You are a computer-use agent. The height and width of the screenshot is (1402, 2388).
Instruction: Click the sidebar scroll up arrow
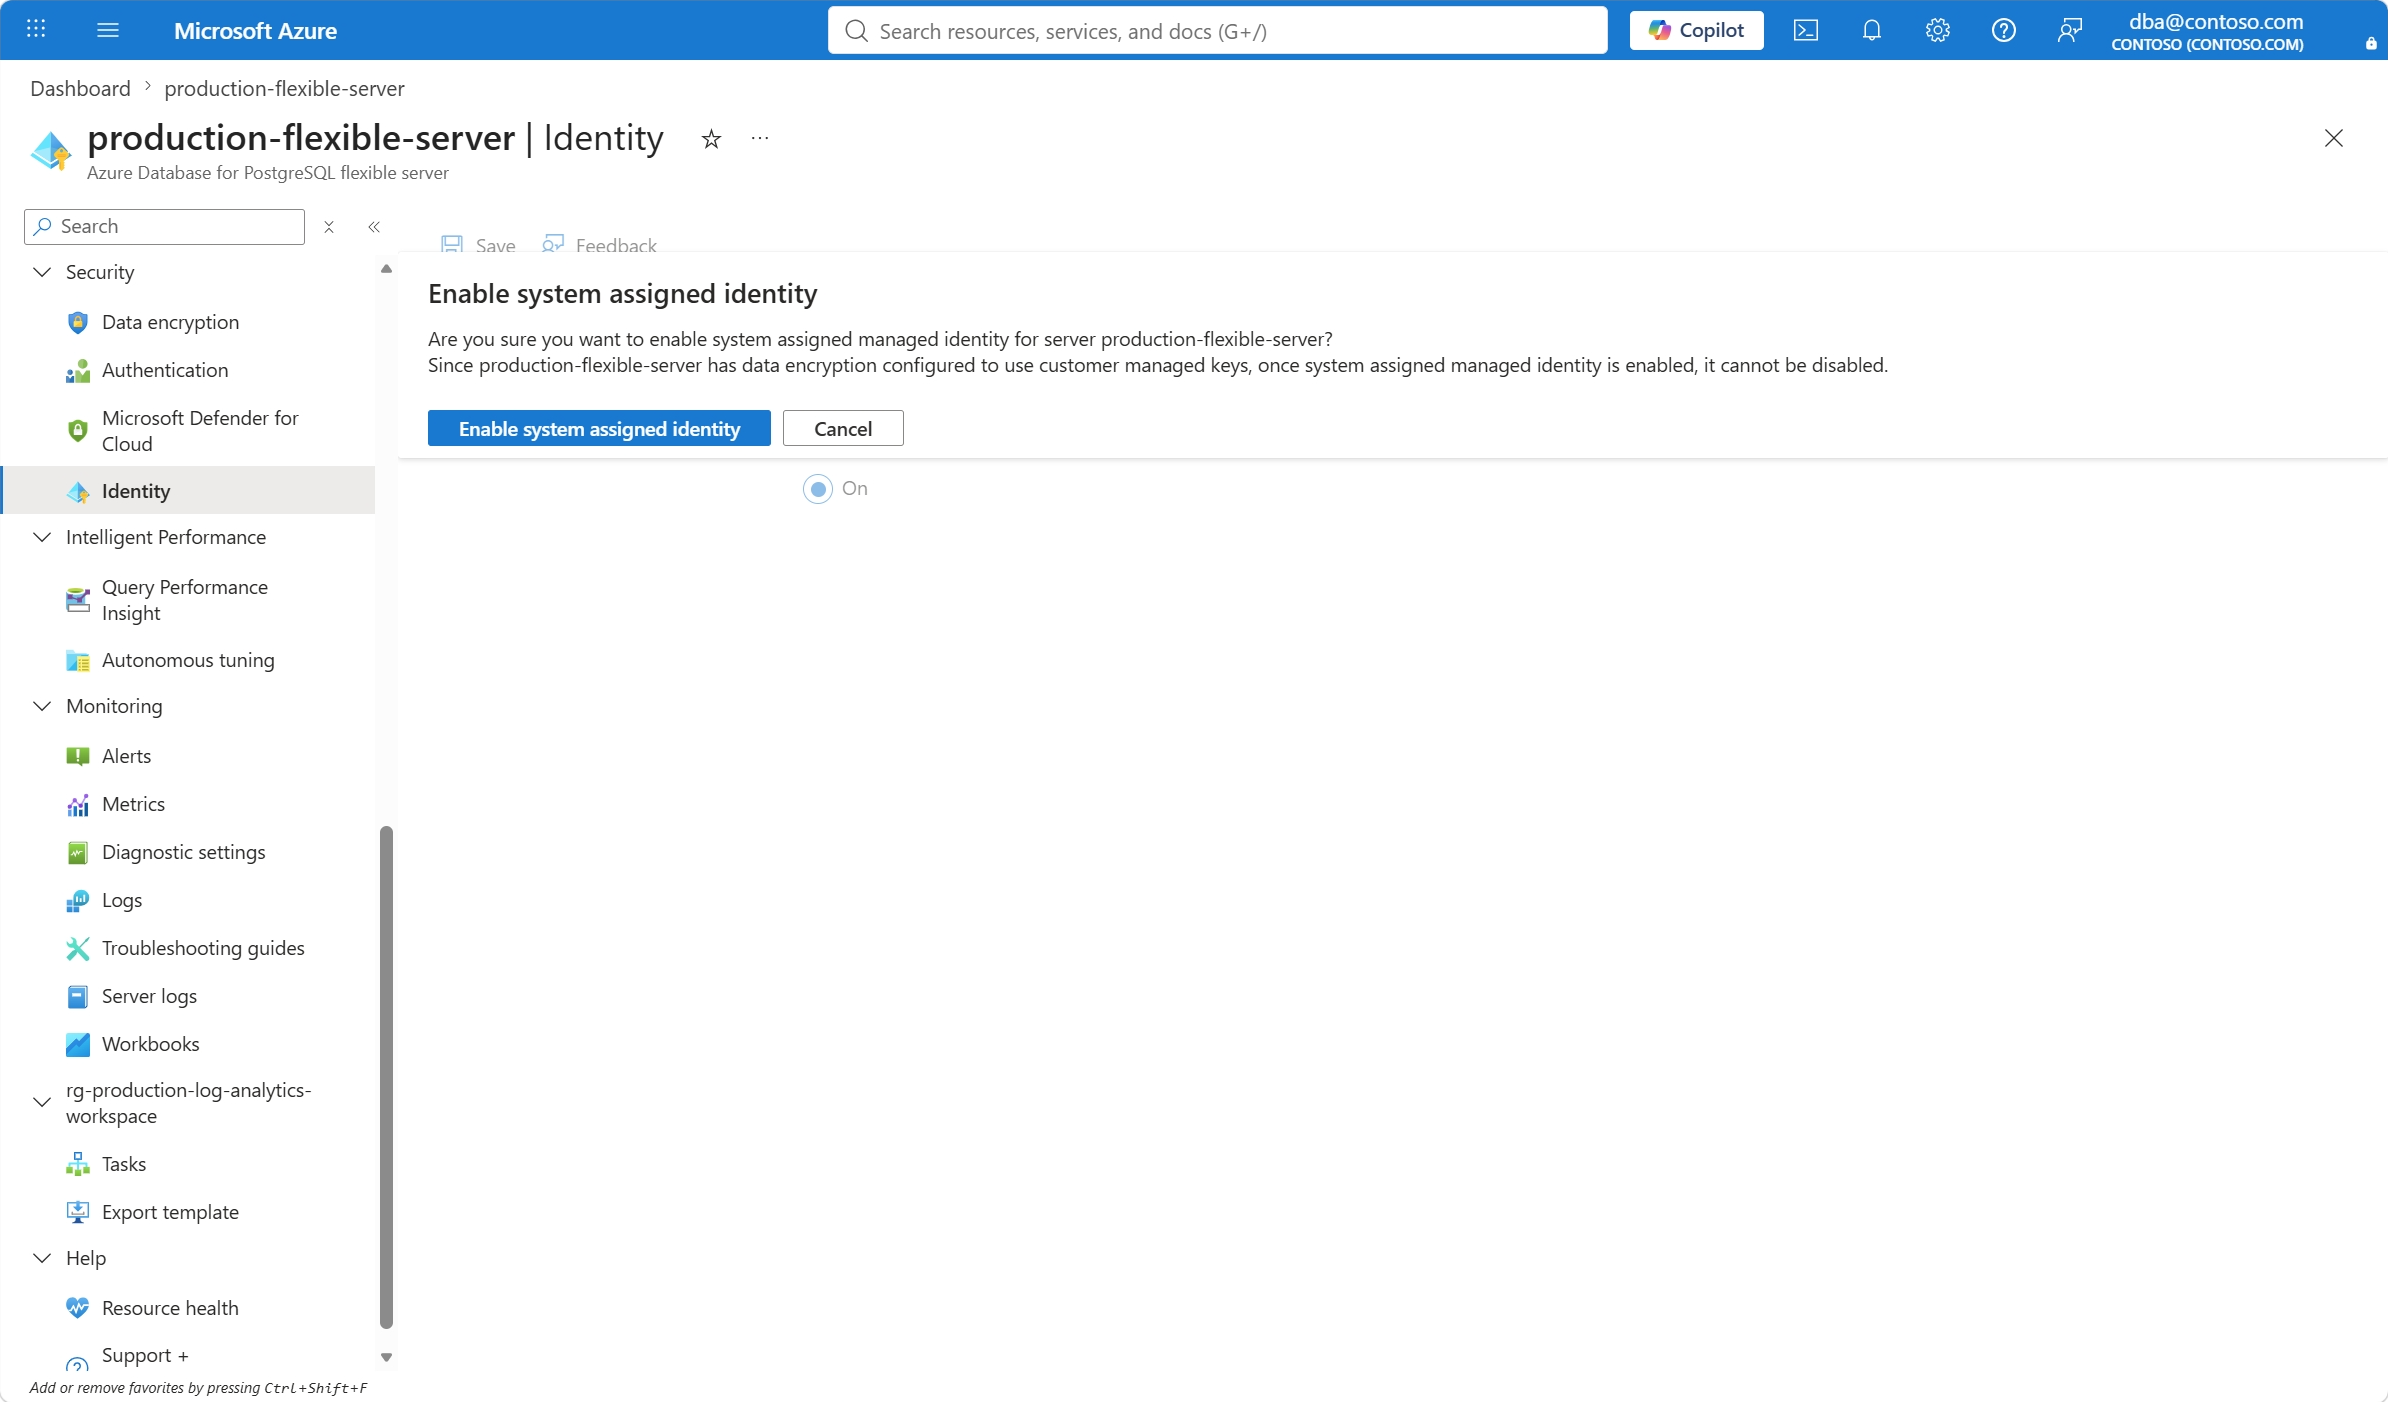(x=386, y=269)
